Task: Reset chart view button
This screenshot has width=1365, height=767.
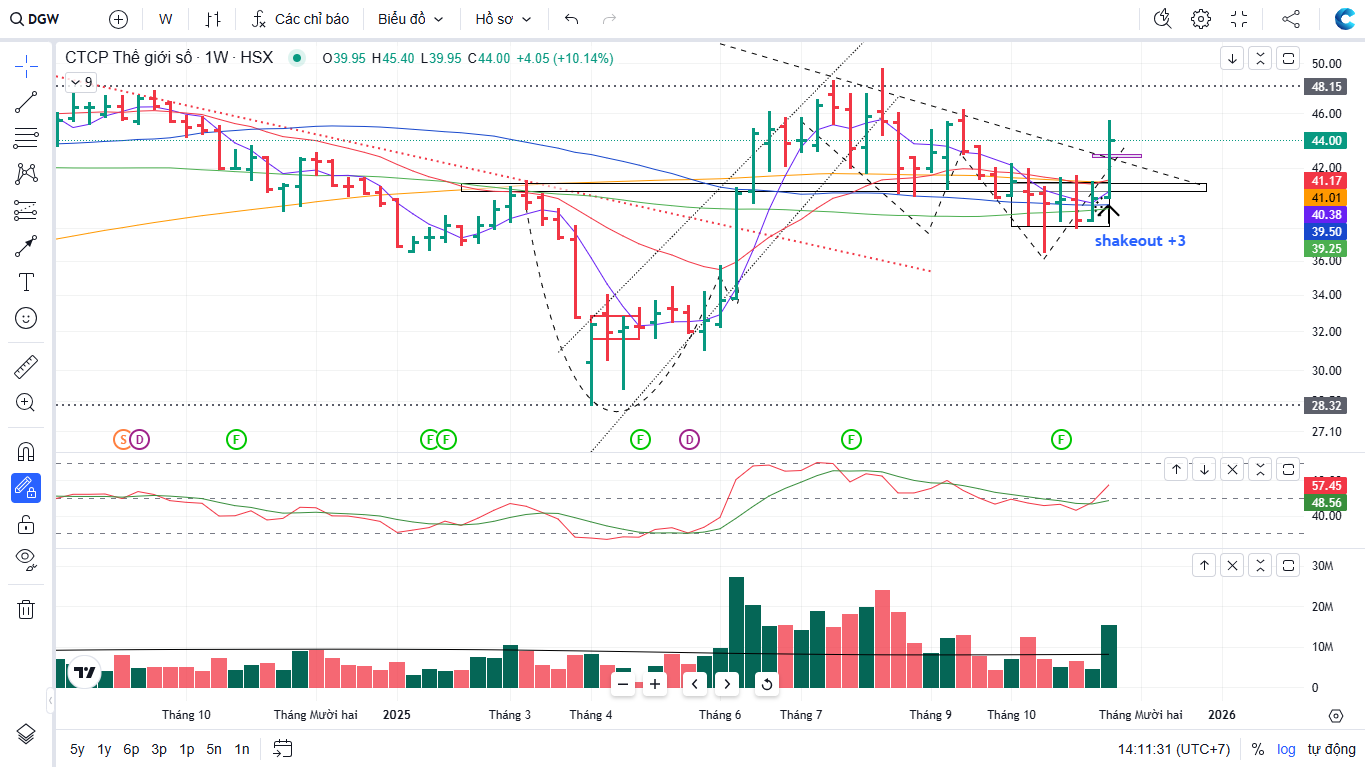Action: 766,684
